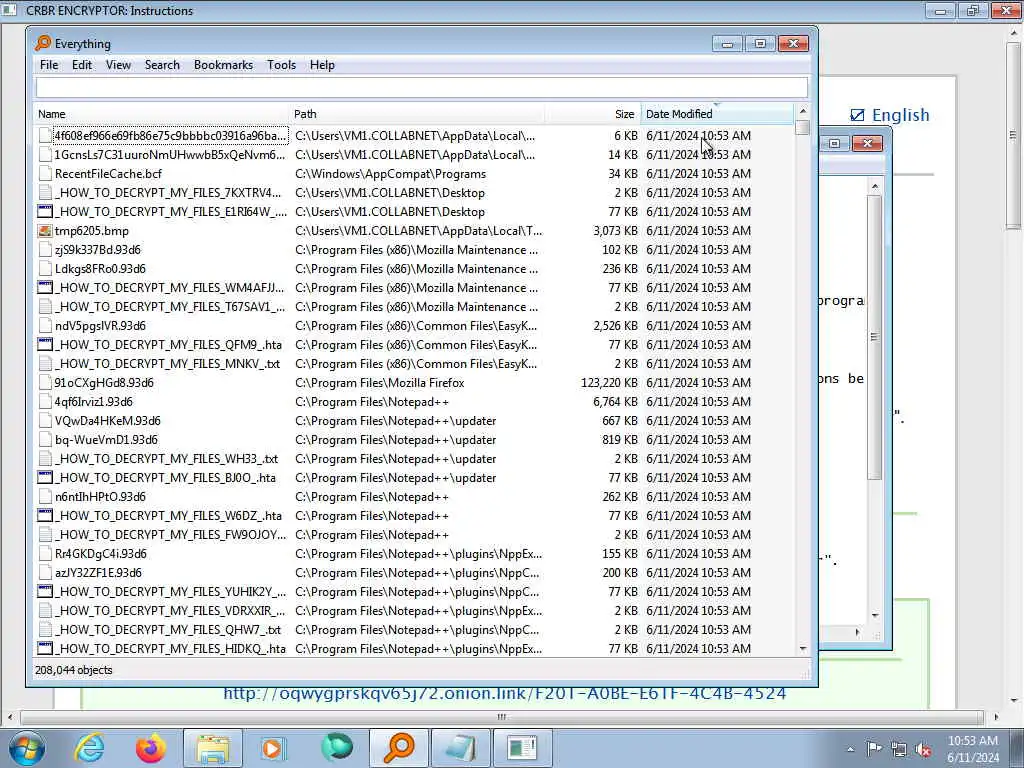This screenshot has height=768, width=1024.
Task: Open the View menu in Everything
Action: point(118,65)
